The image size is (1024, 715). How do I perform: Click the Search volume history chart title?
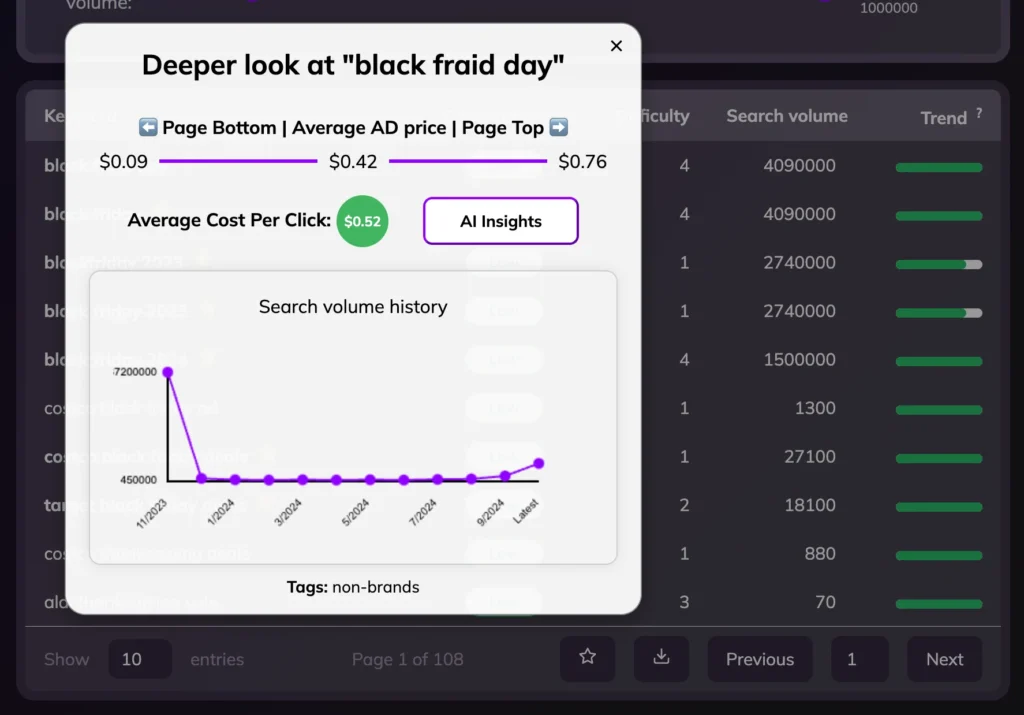(353, 307)
